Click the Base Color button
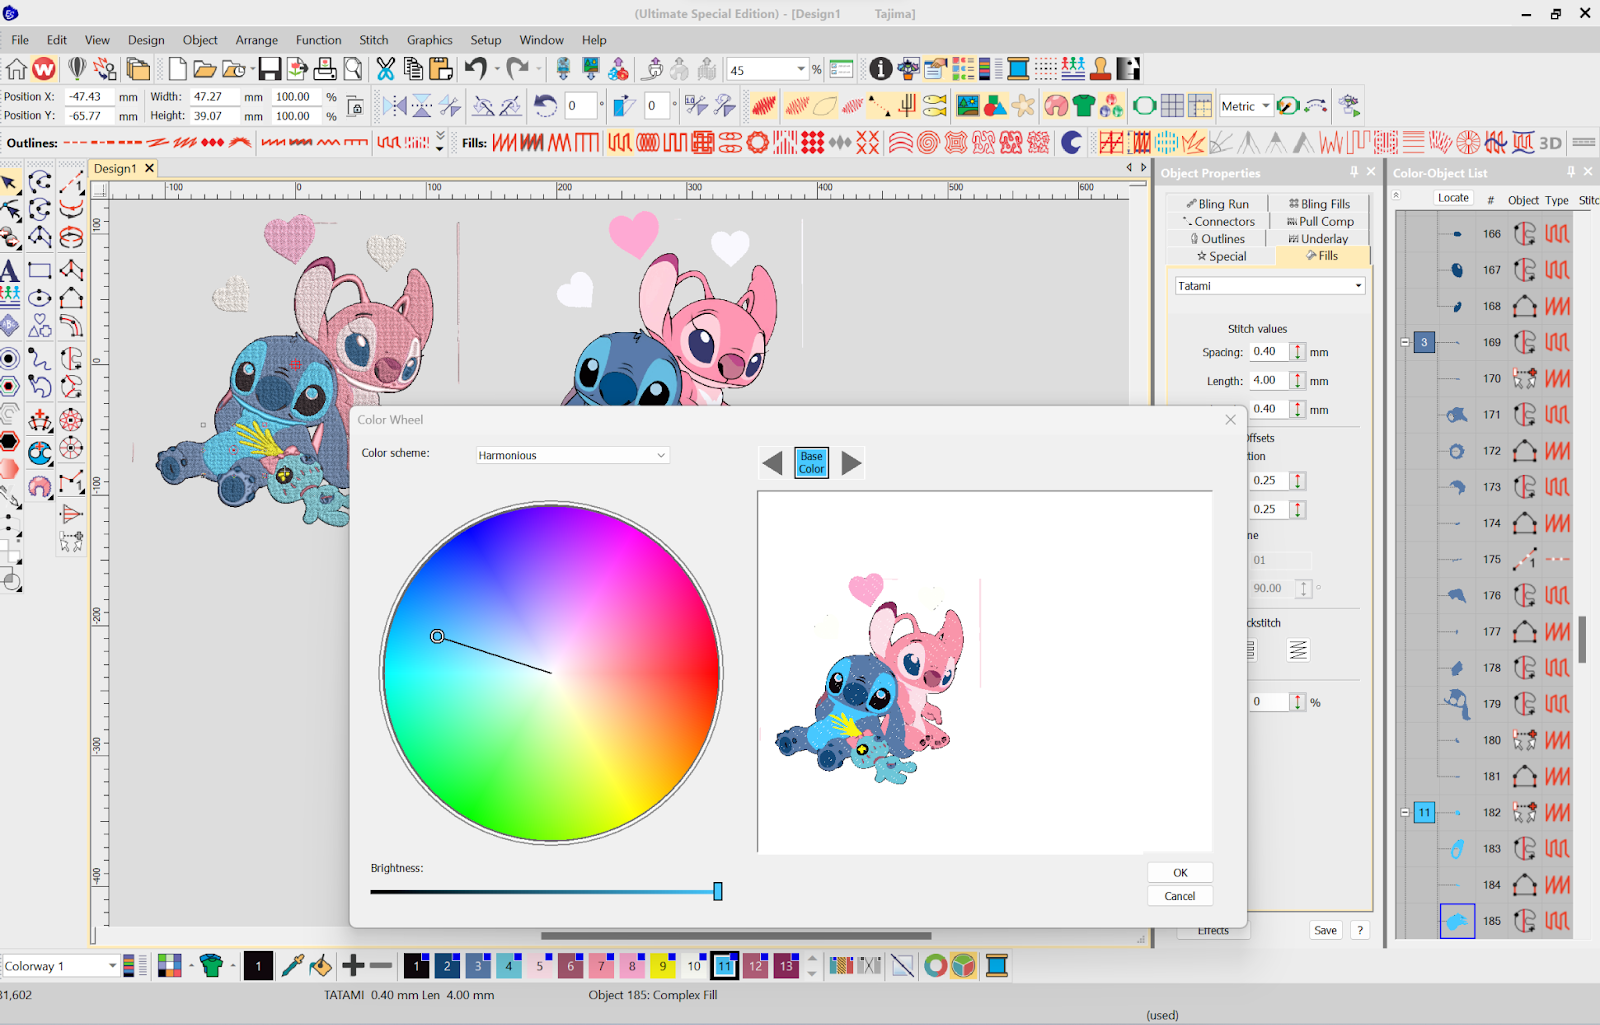The image size is (1600, 1025). click(x=812, y=462)
